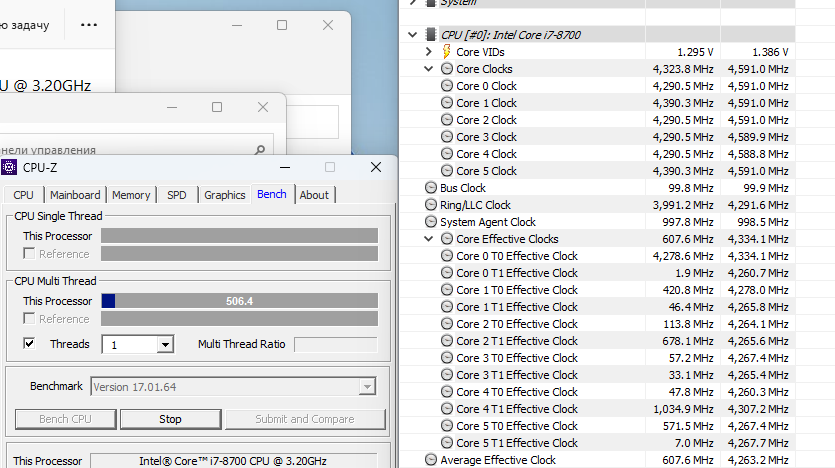Image resolution: width=835 pixels, height=468 pixels.
Task: Minimize the CPU-Z window
Action: [285, 167]
